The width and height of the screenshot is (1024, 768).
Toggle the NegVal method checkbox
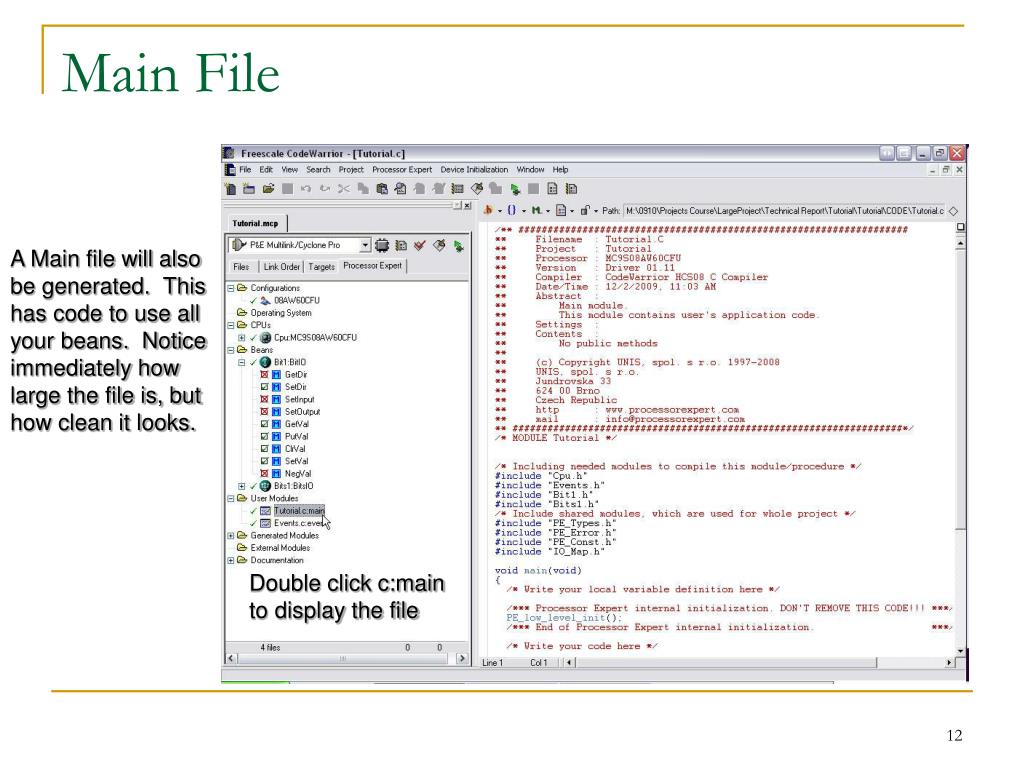point(264,473)
